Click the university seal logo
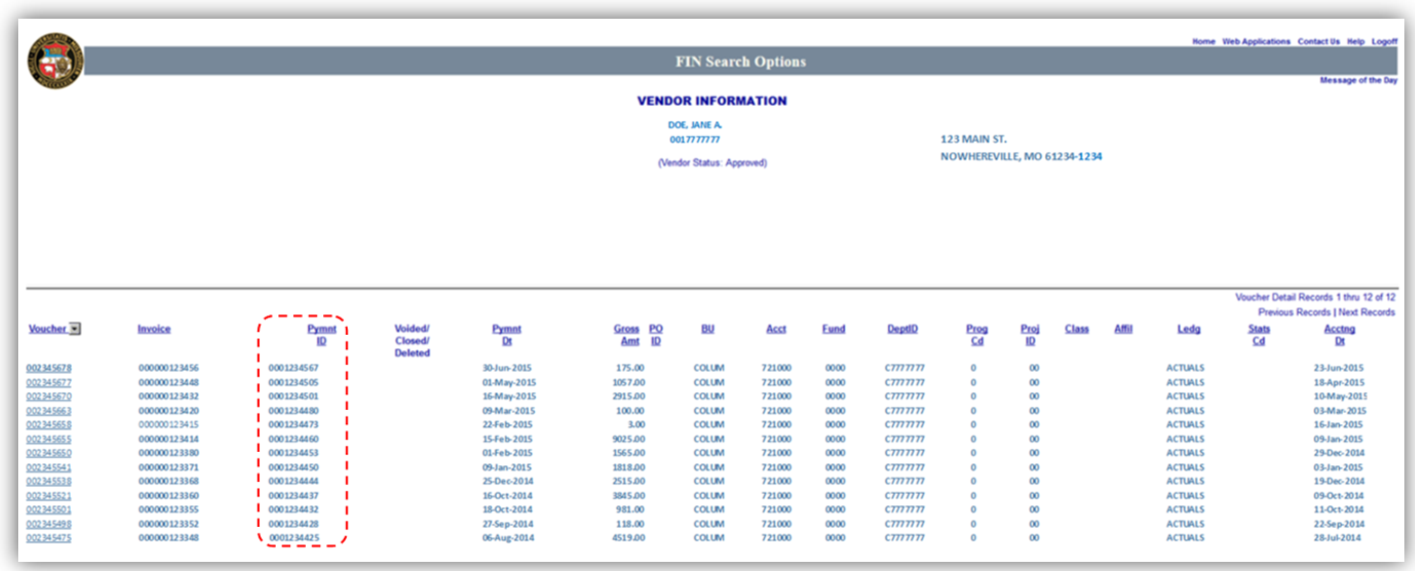1415x571 pixels. pos(55,60)
